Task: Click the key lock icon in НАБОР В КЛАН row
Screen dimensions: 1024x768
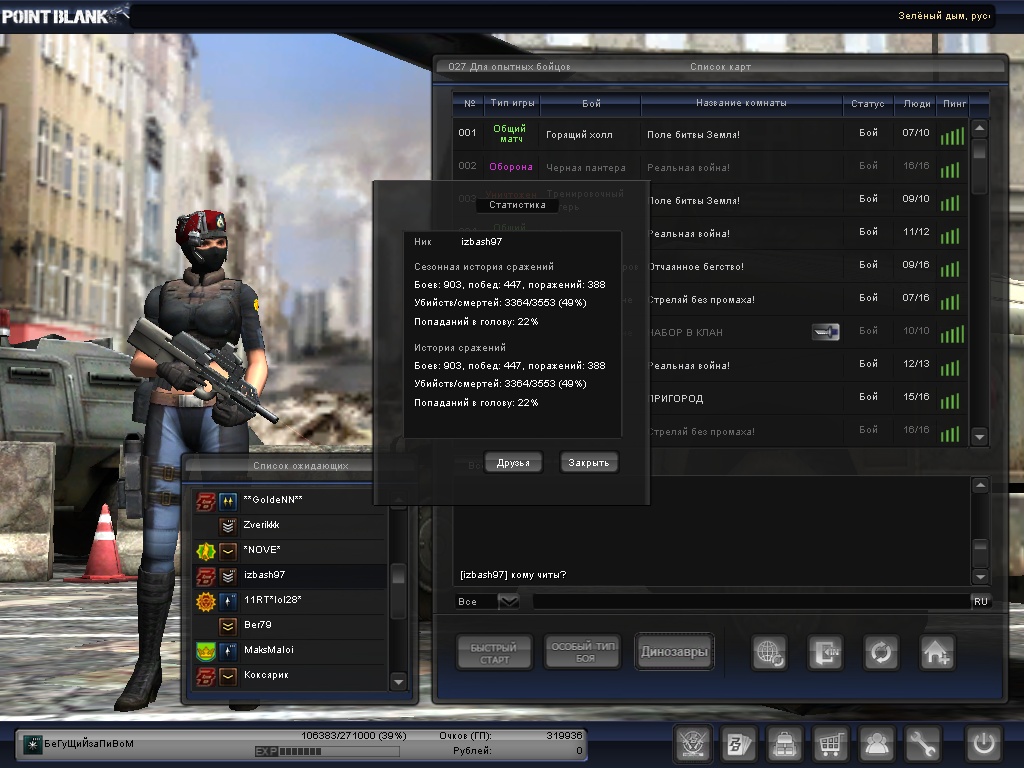Action: point(825,332)
